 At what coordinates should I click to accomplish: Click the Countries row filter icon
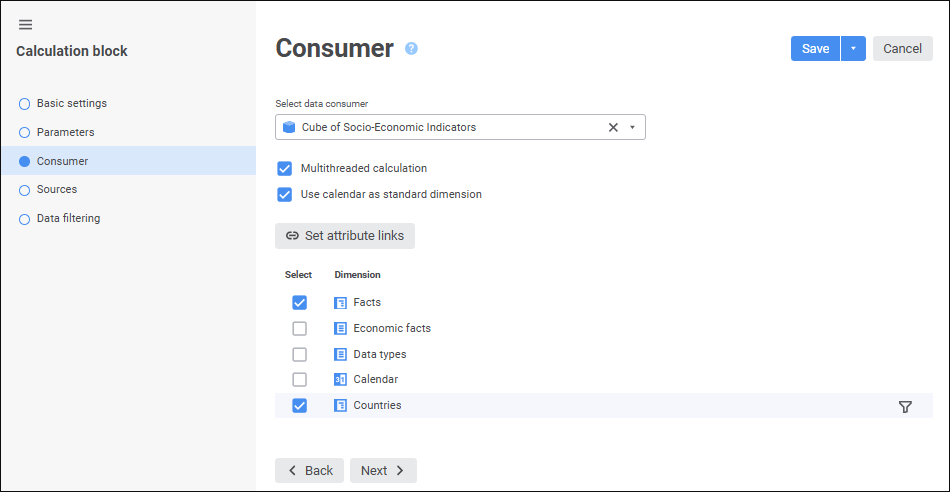click(x=905, y=407)
